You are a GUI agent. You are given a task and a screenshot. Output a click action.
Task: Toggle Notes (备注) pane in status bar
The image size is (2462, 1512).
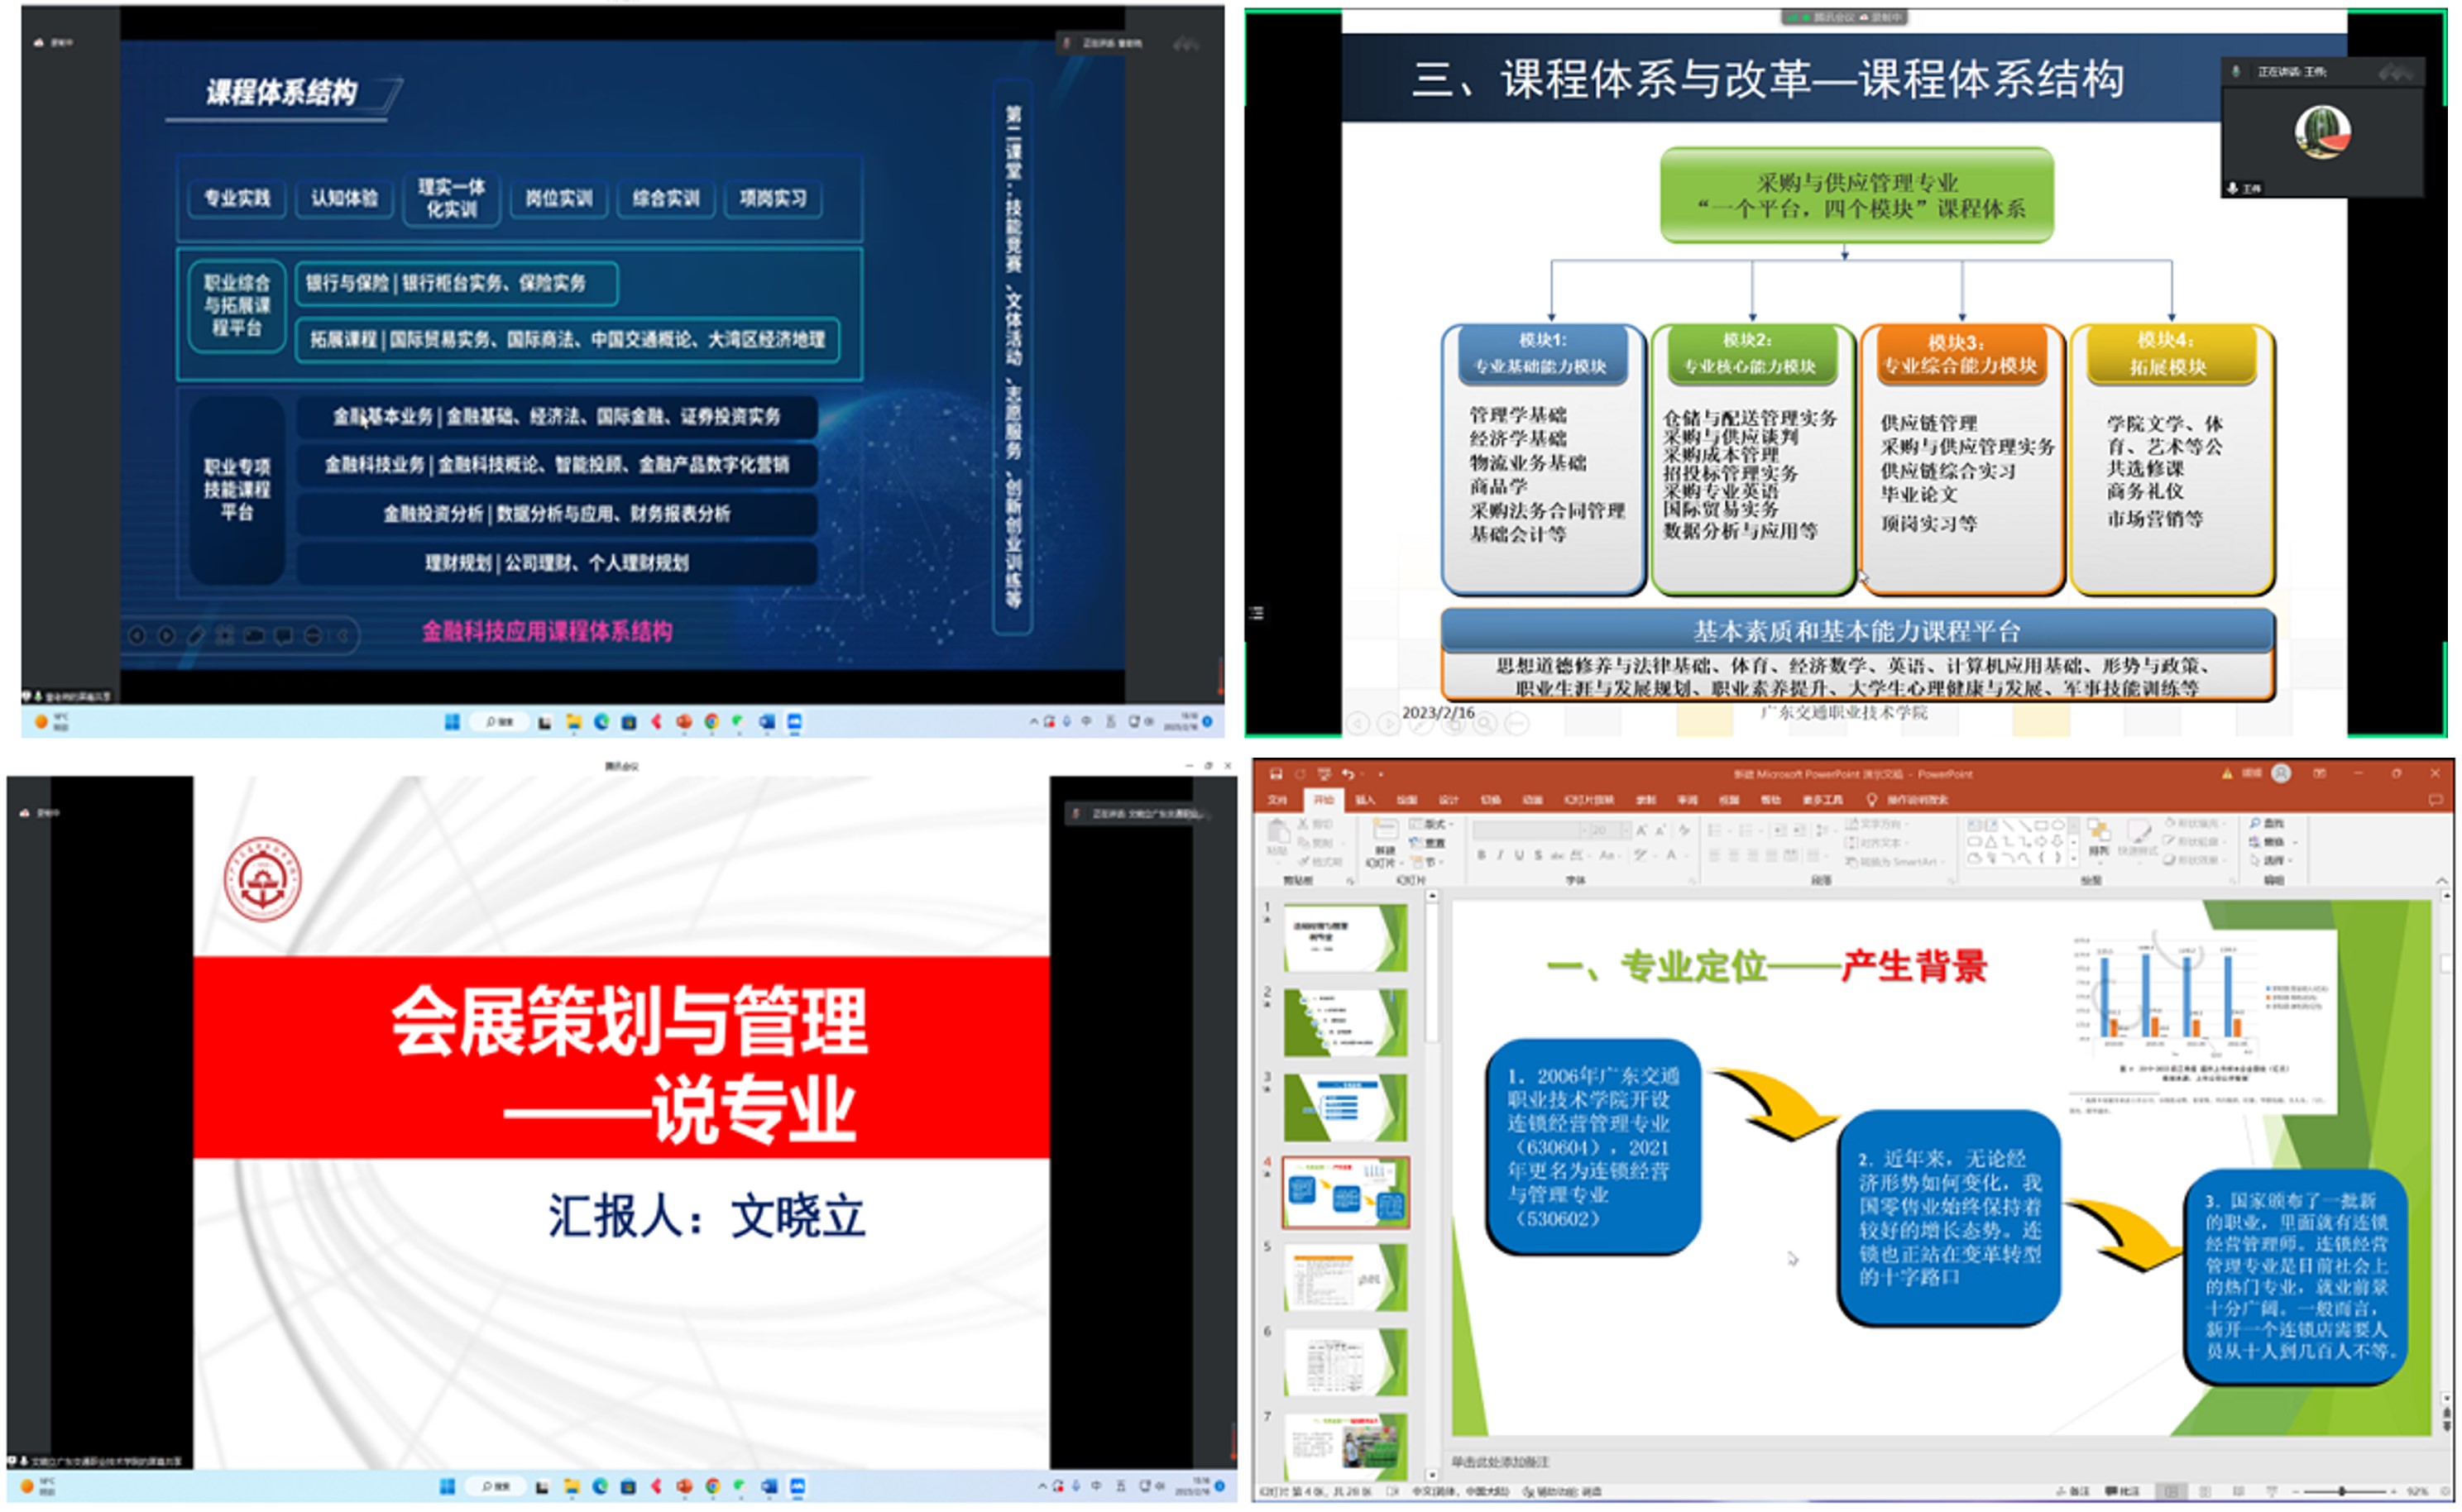pyautogui.click(x=2073, y=1492)
